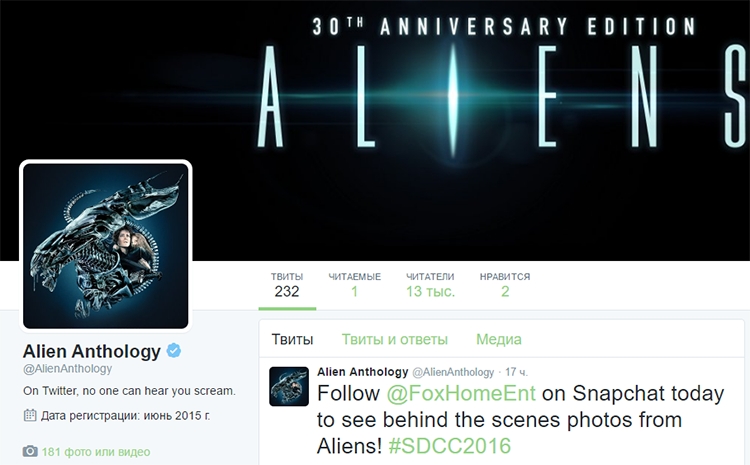Open the Нравится likes count
The width and height of the screenshot is (750, 465).
(x=505, y=285)
